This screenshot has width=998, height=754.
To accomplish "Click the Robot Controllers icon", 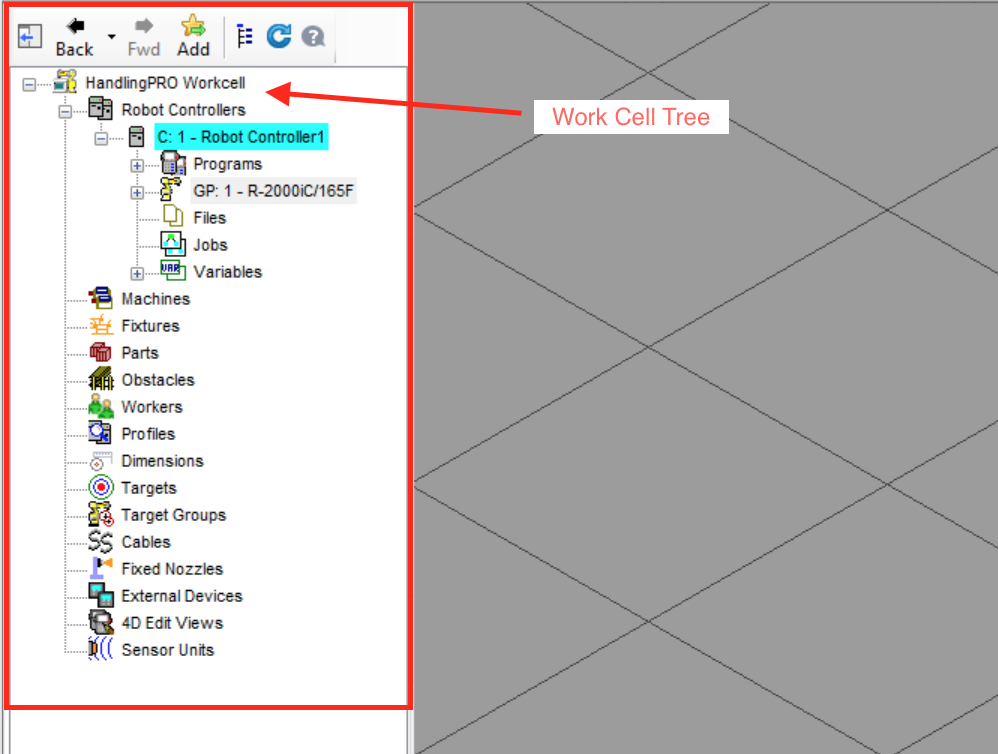I will (x=101, y=109).
